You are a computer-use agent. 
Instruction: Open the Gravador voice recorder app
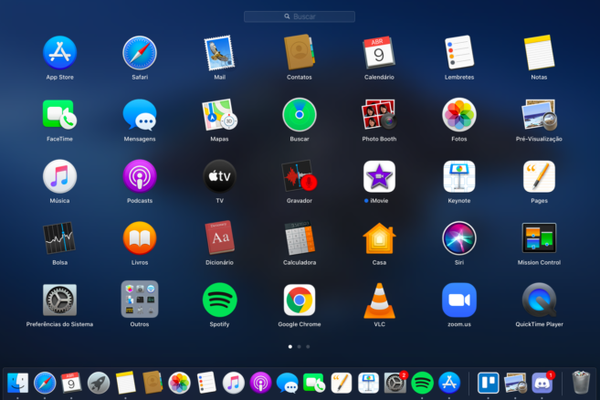(299, 176)
